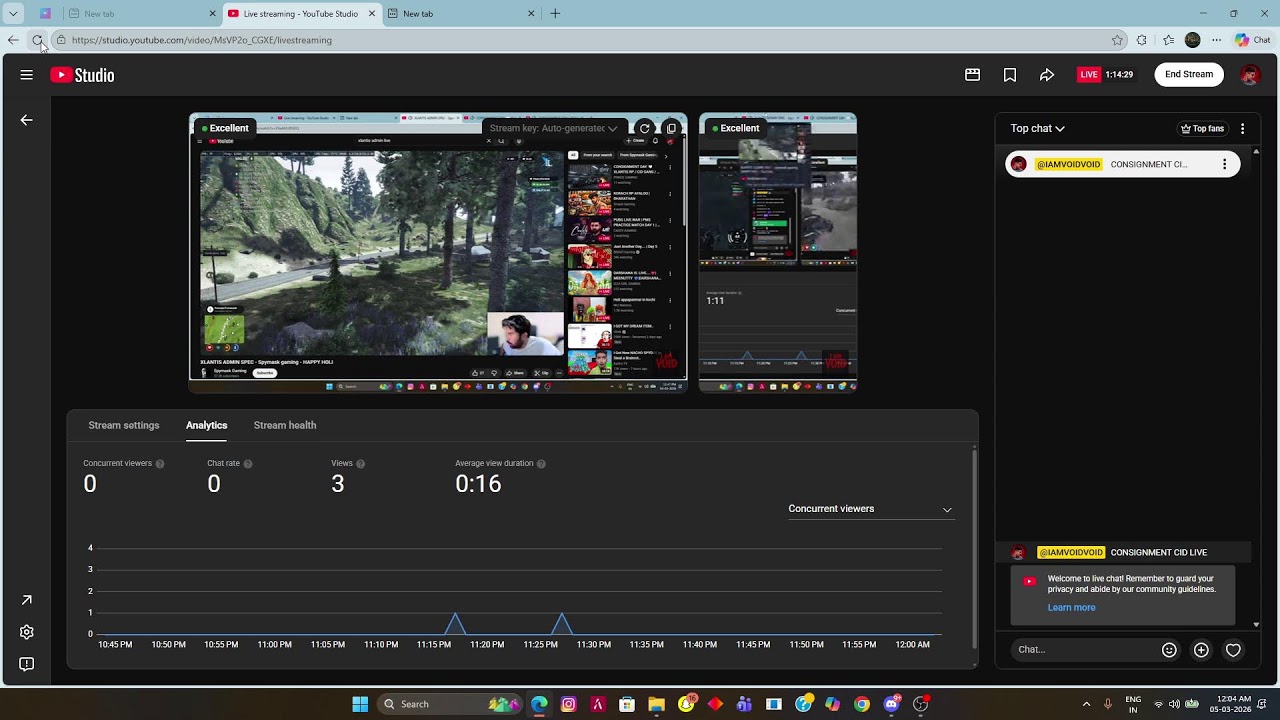The width and height of the screenshot is (1280, 720).
Task: Open browser extensions puzzle icon
Action: (x=1142, y=40)
